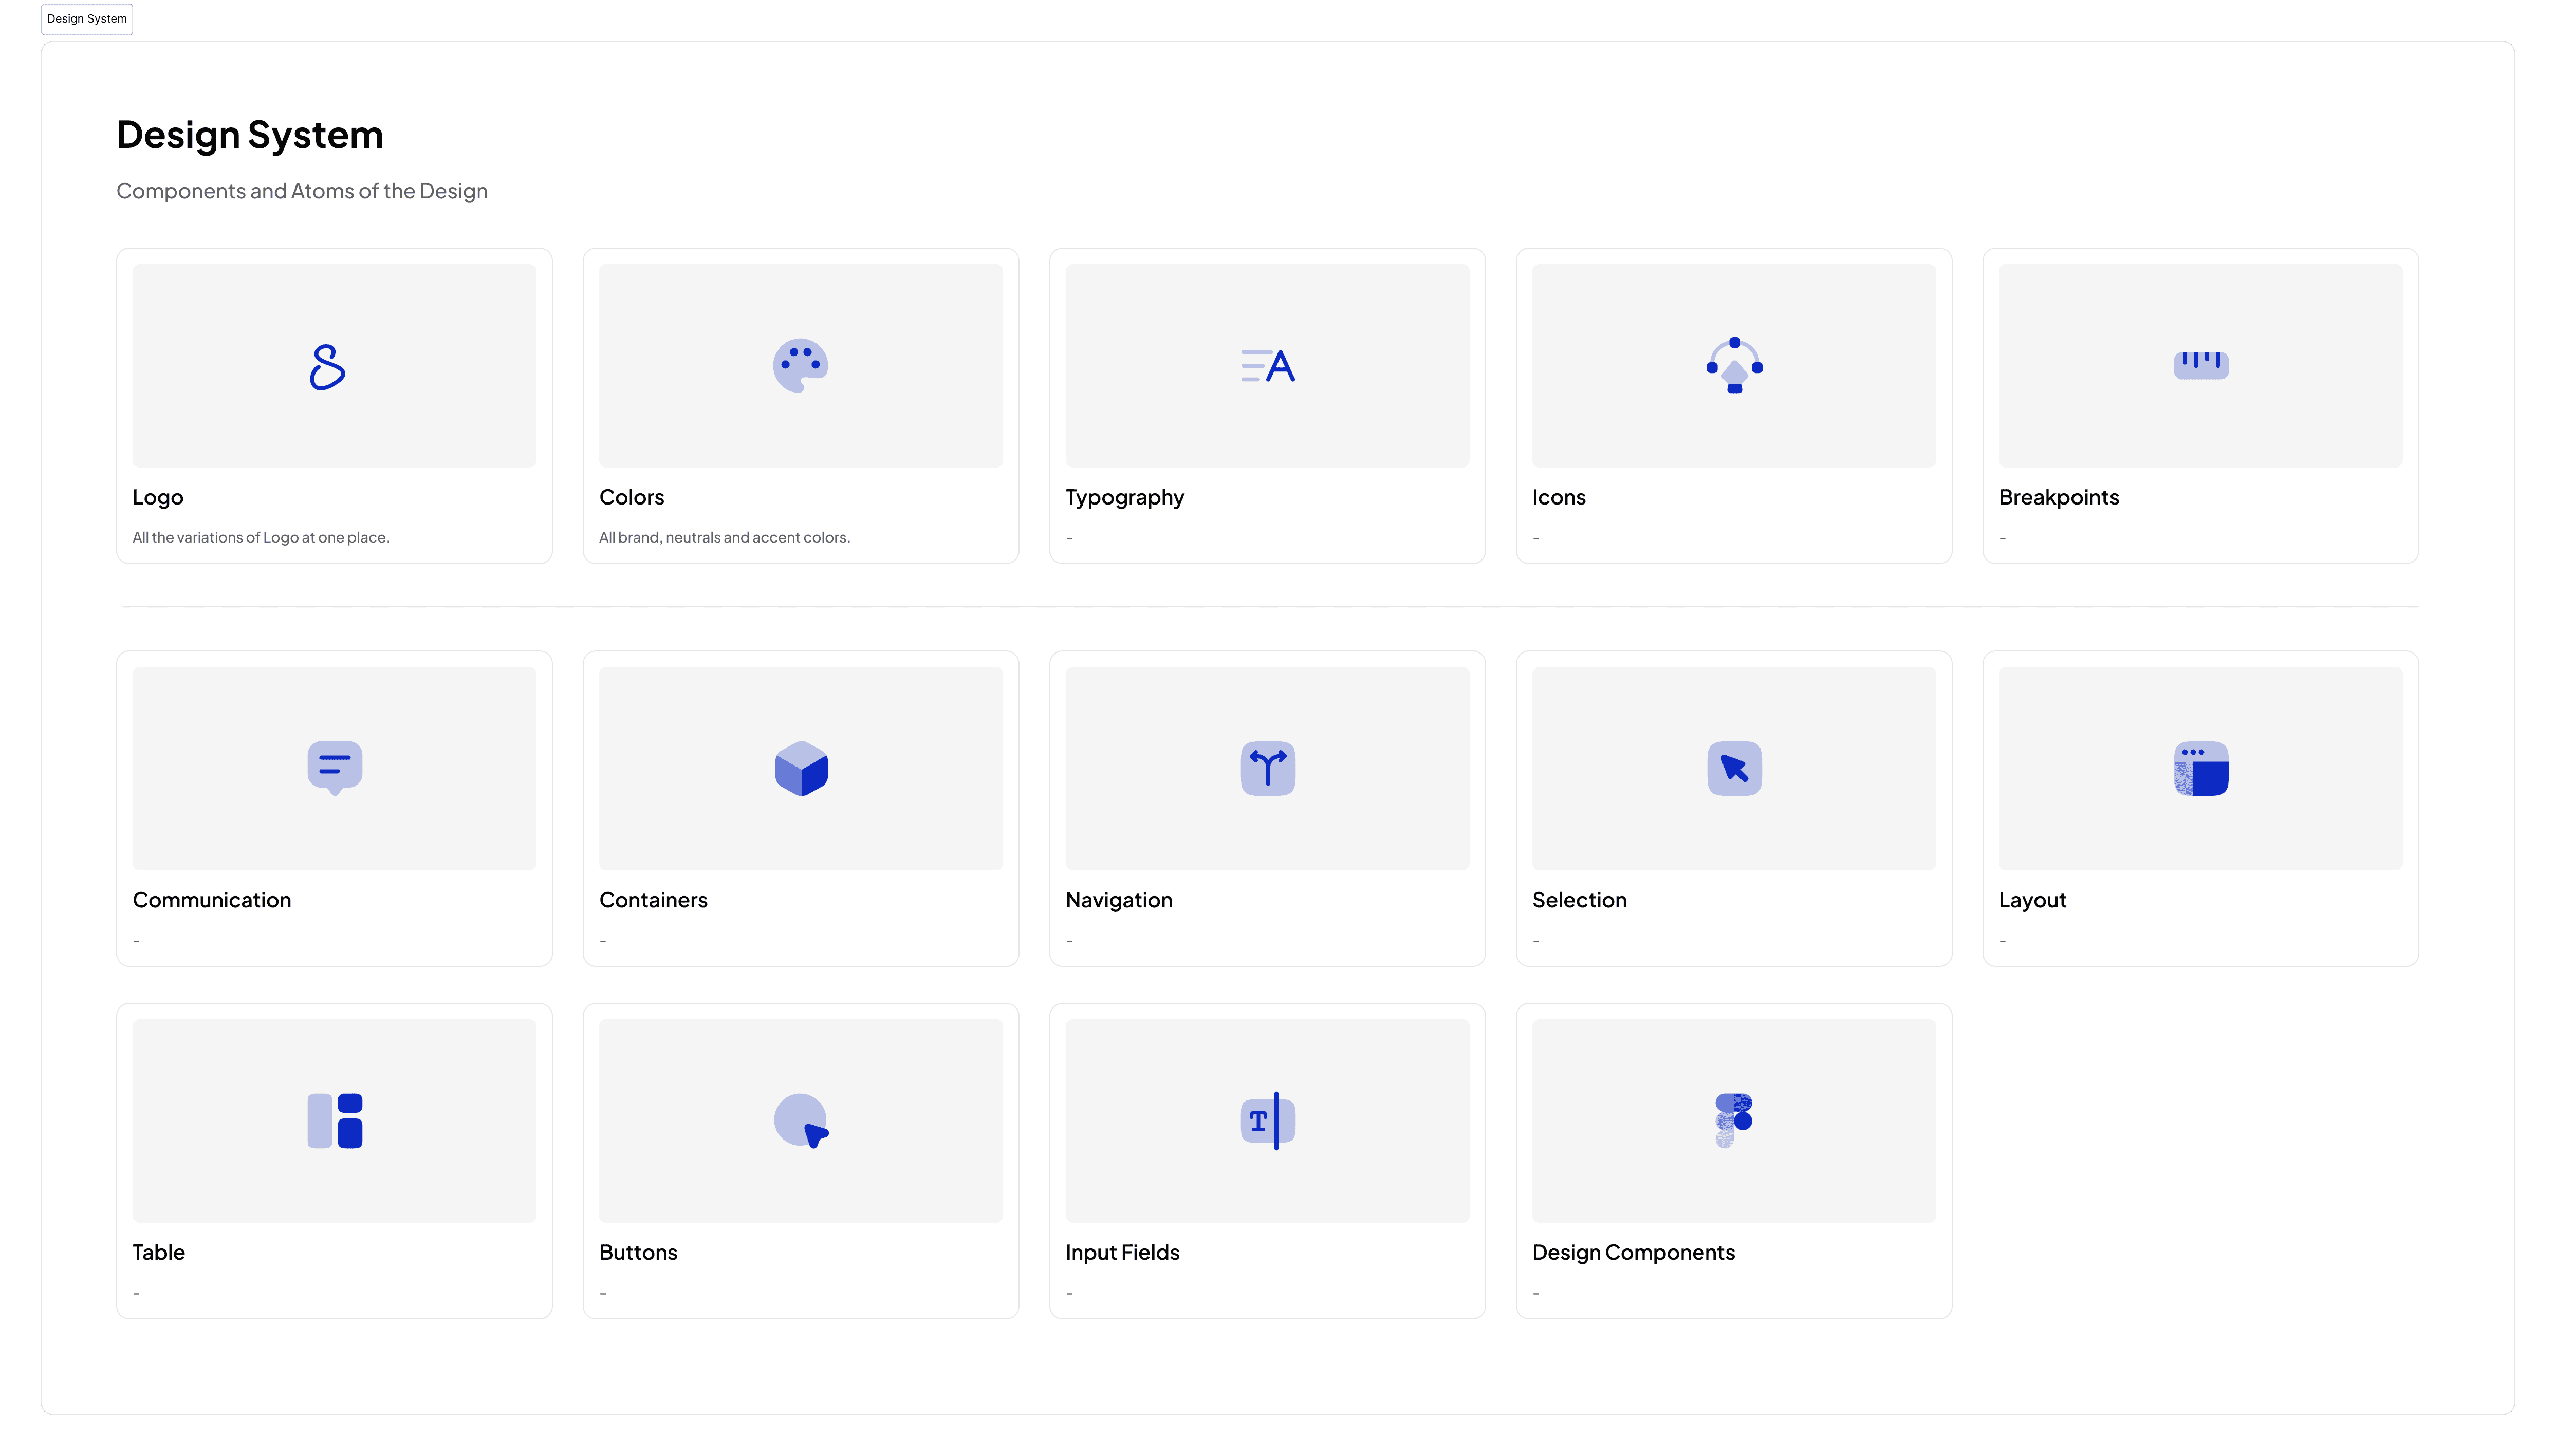
Task: Click the Navigation branching arrows icon
Action: 1268,768
